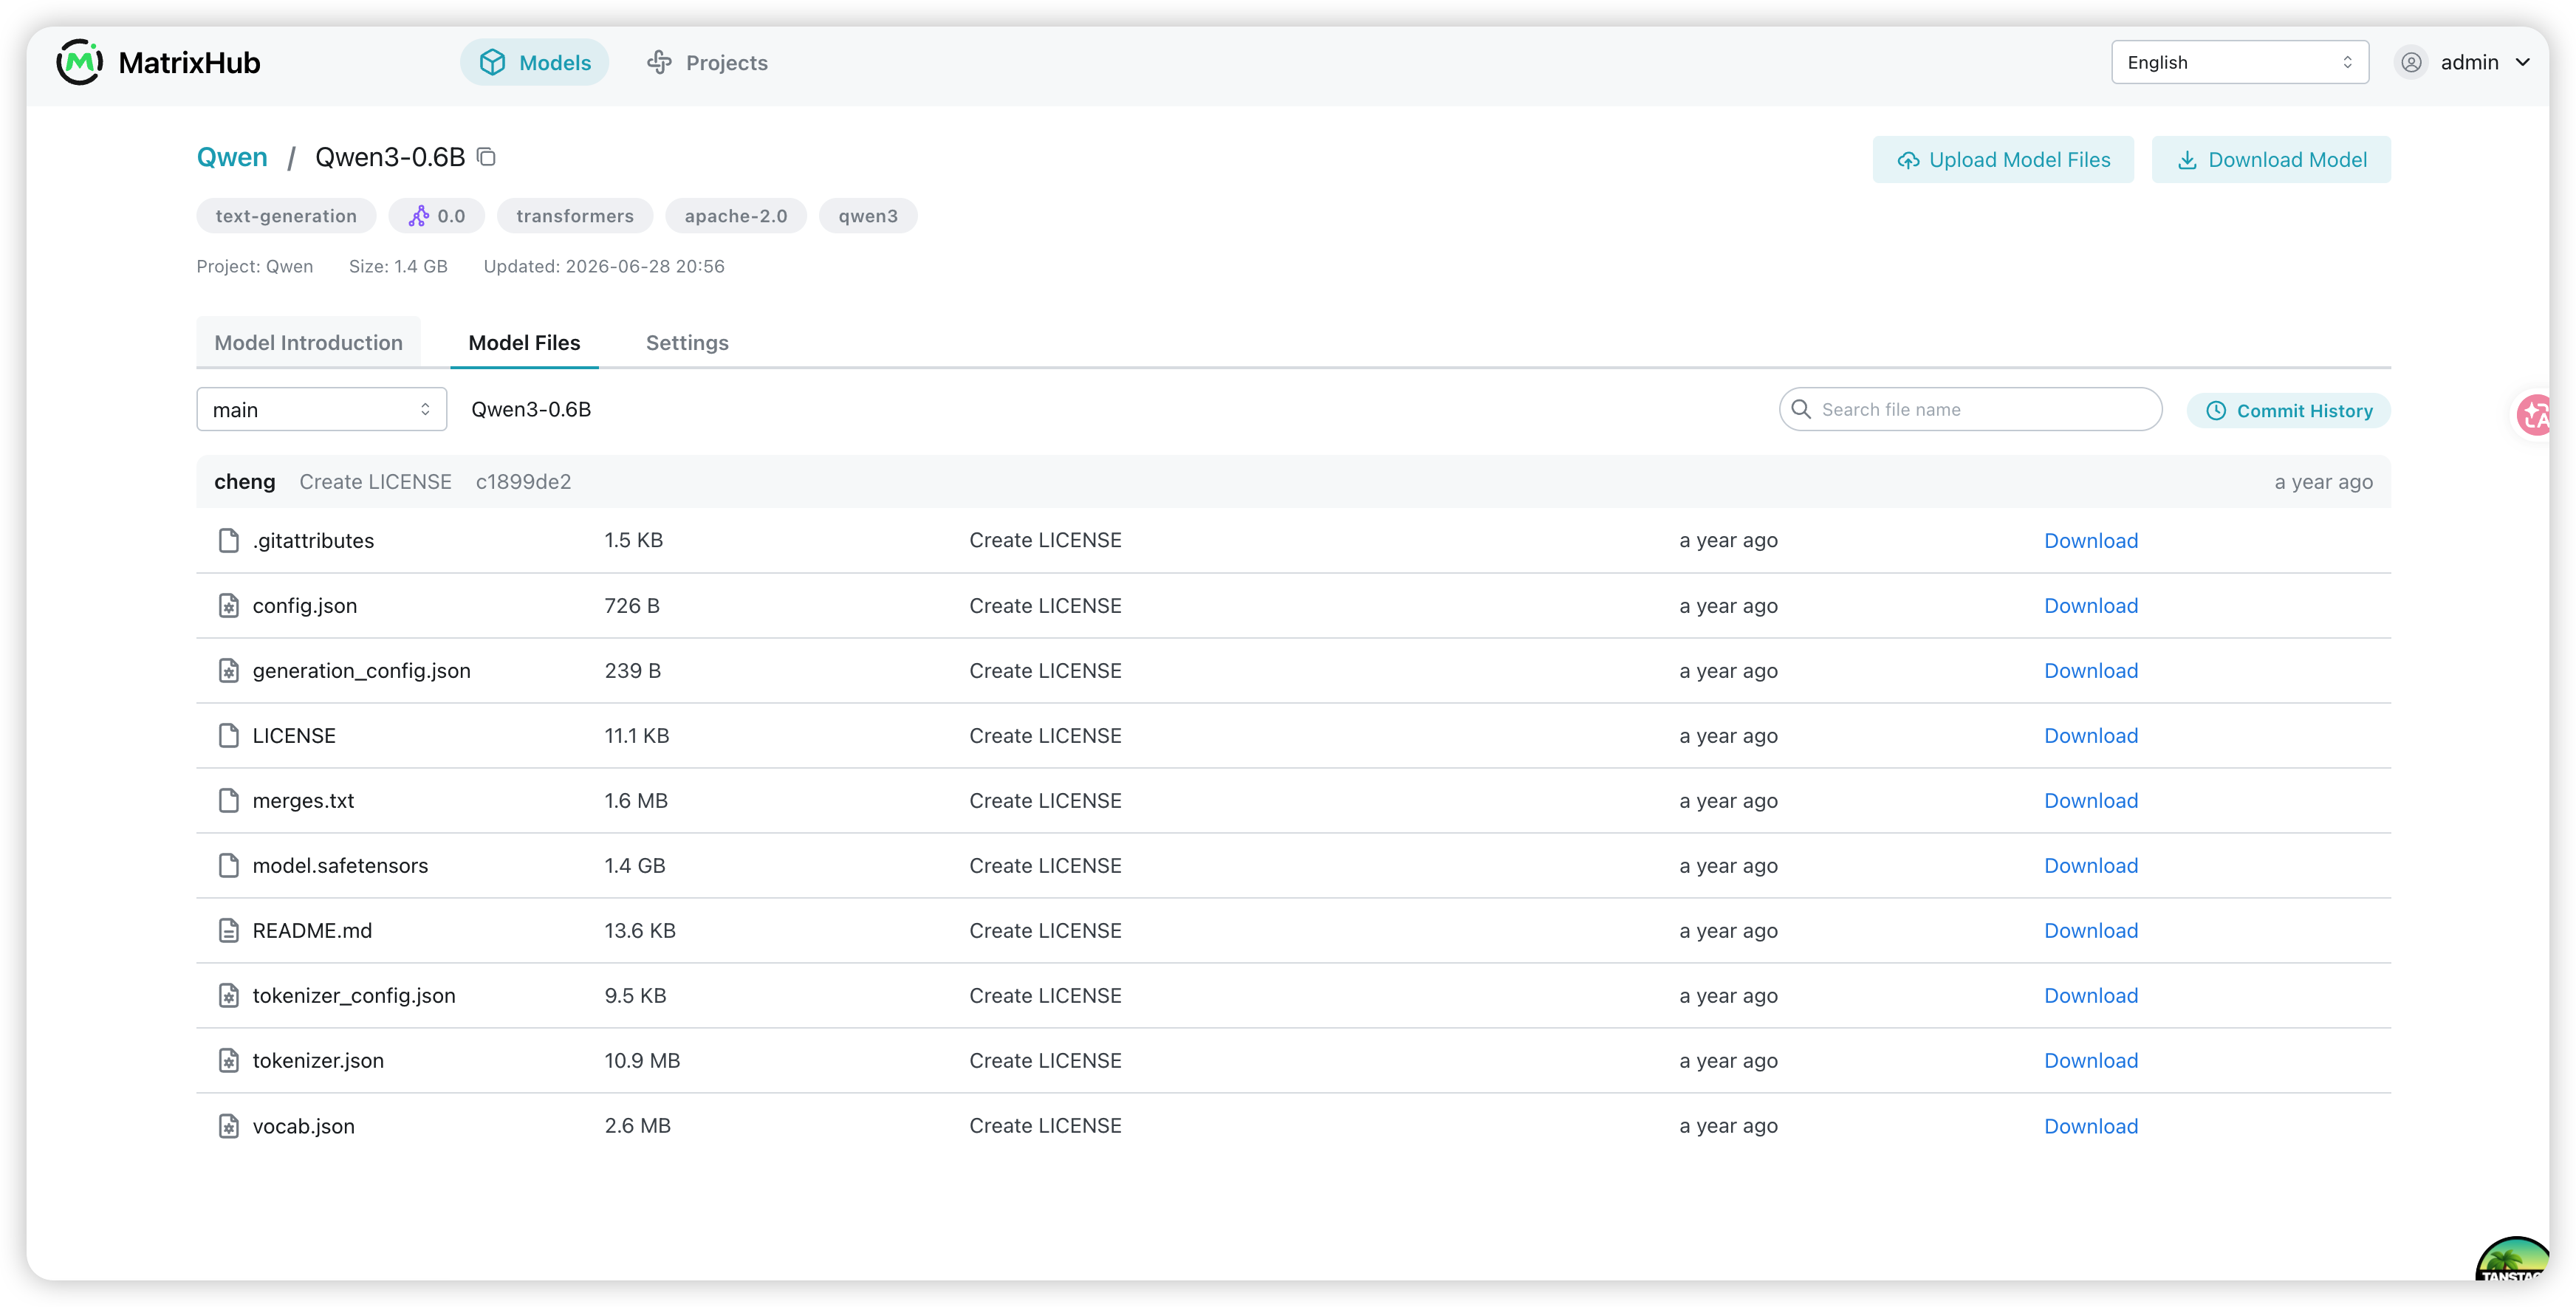Viewport: 2576px width, 1307px height.
Task: Click the model.safetensors file icon
Action: [x=229, y=865]
